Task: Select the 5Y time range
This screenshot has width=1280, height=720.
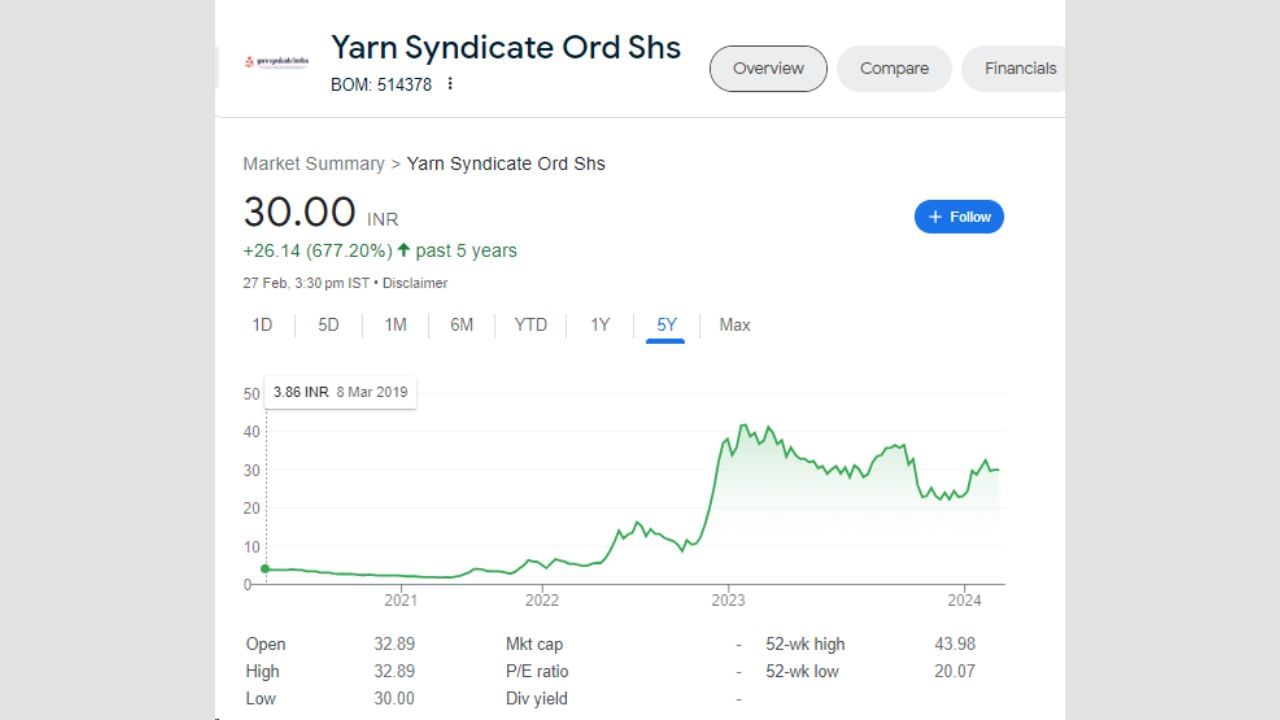Action: click(x=666, y=325)
